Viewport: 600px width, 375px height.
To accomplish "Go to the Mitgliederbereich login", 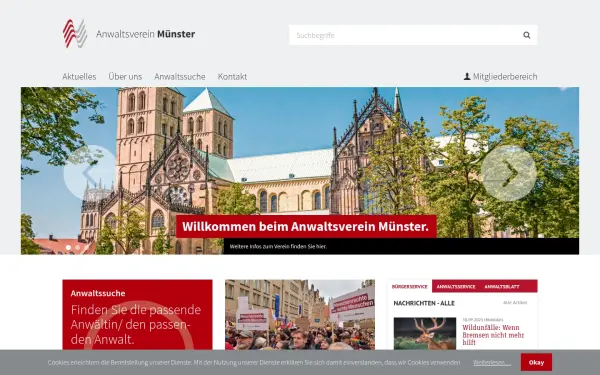I will [x=501, y=77].
